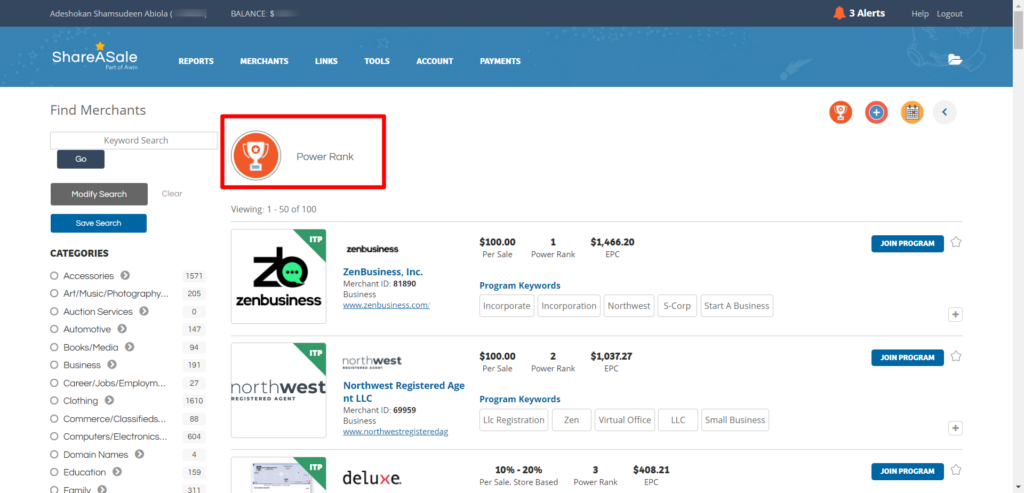
Task: Open the orange calendar icon
Action: [911, 112]
